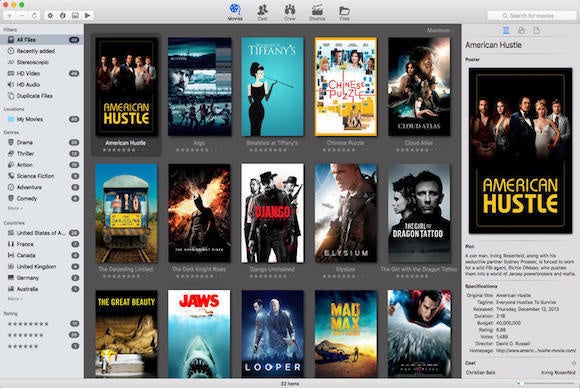Select the file tab in inspector
Image resolution: width=580 pixels, height=388 pixels.
(536, 30)
